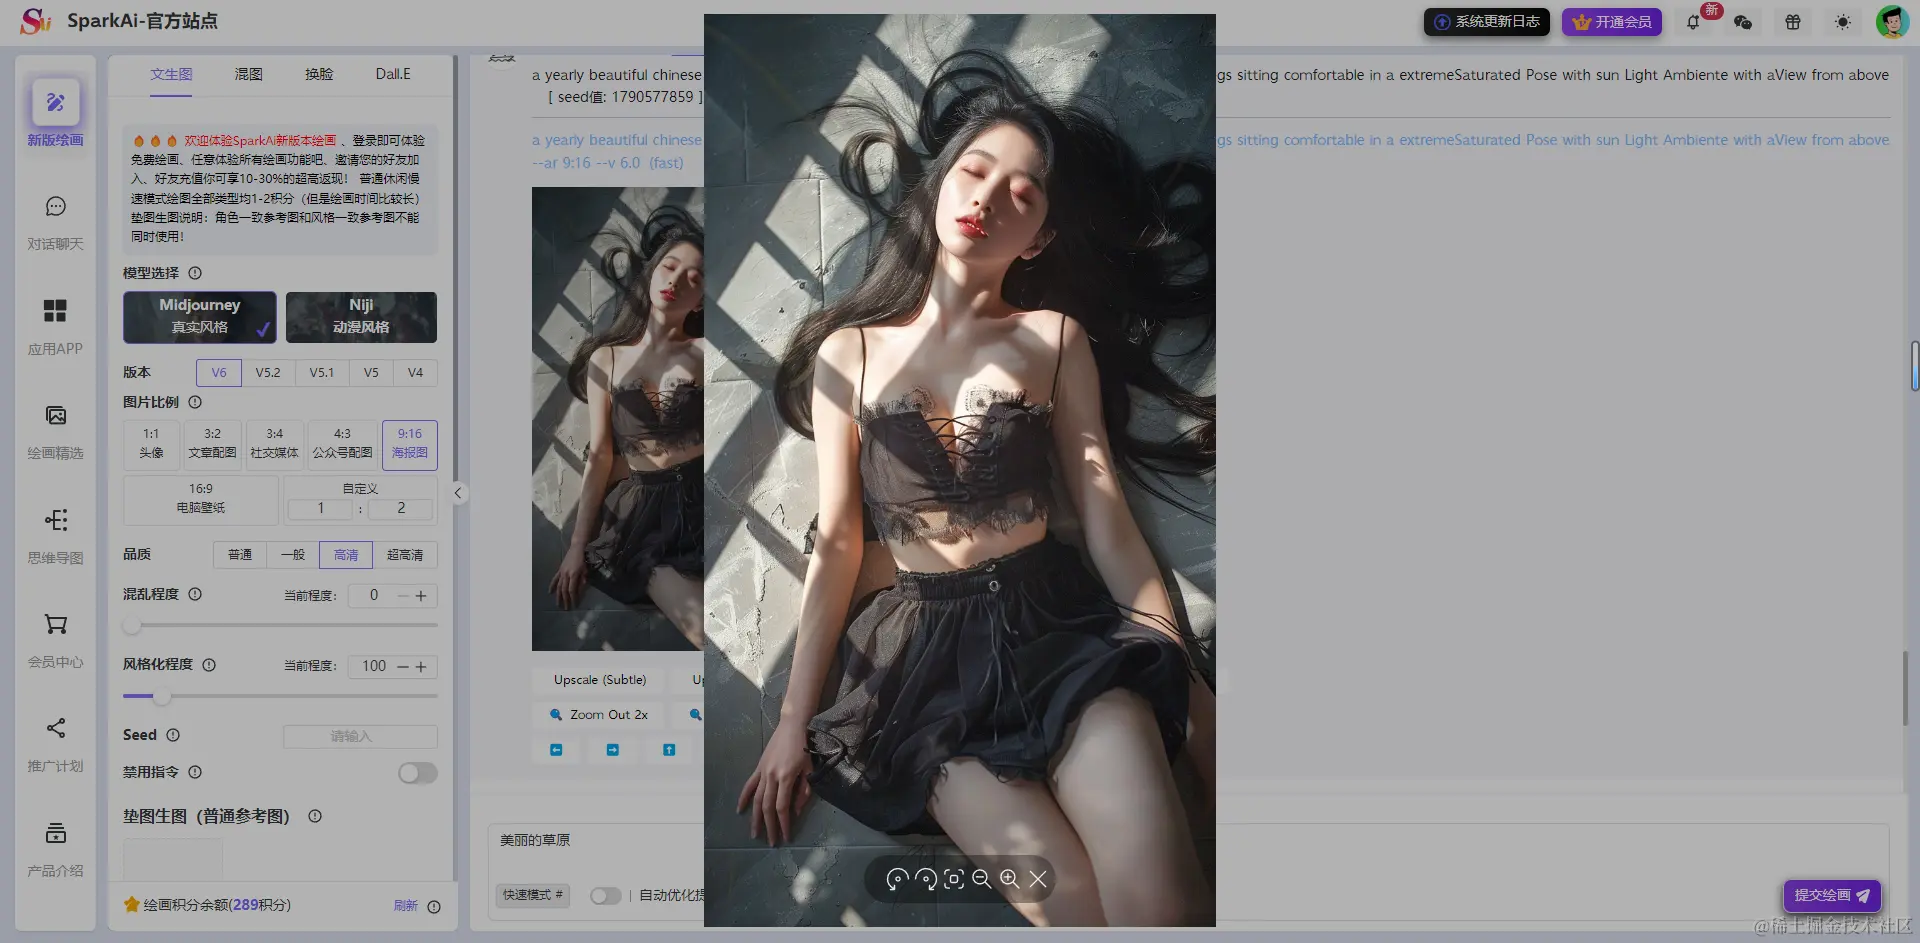Screen dimensions: 1920x943
Task: Click the Seed 请输入 input field
Action: click(x=359, y=735)
